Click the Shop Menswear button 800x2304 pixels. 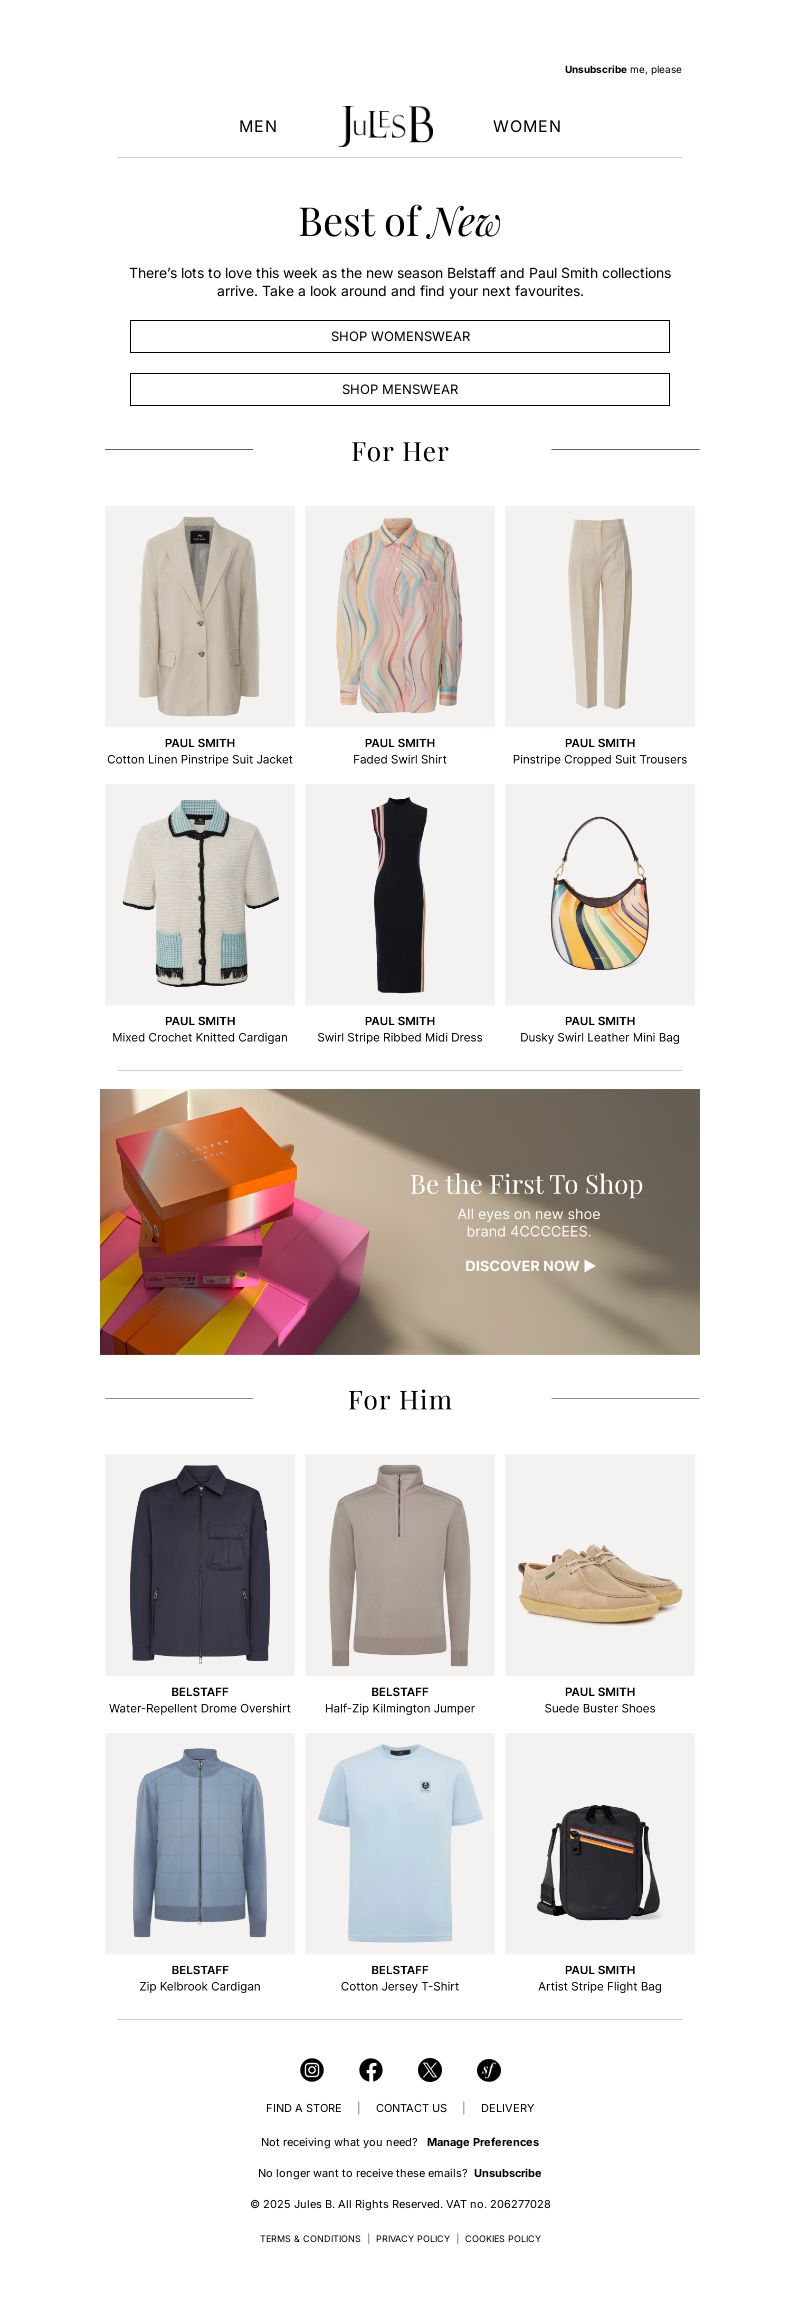point(400,389)
